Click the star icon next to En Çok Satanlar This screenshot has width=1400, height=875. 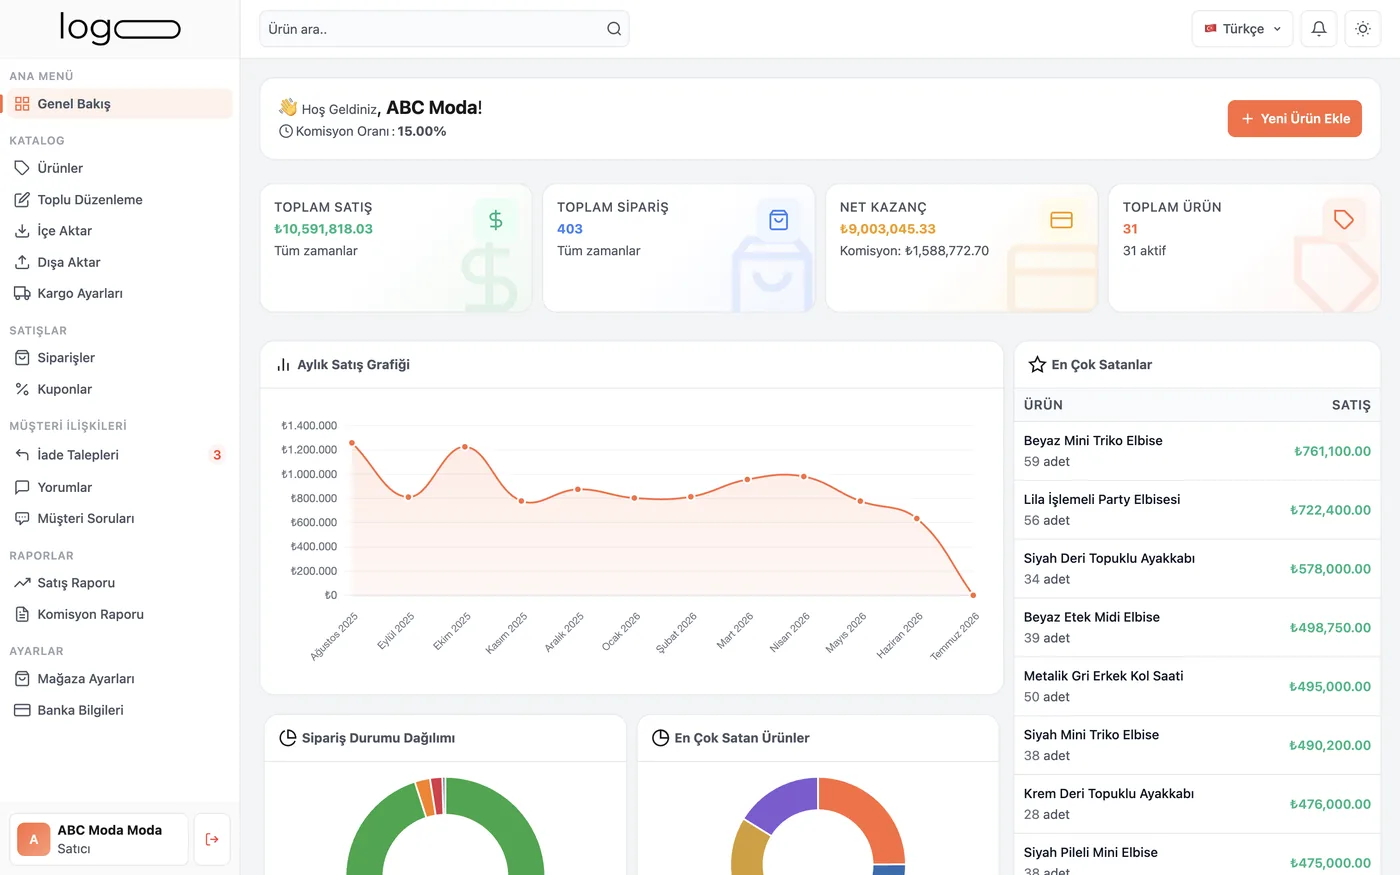click(x=1037, y=365)
